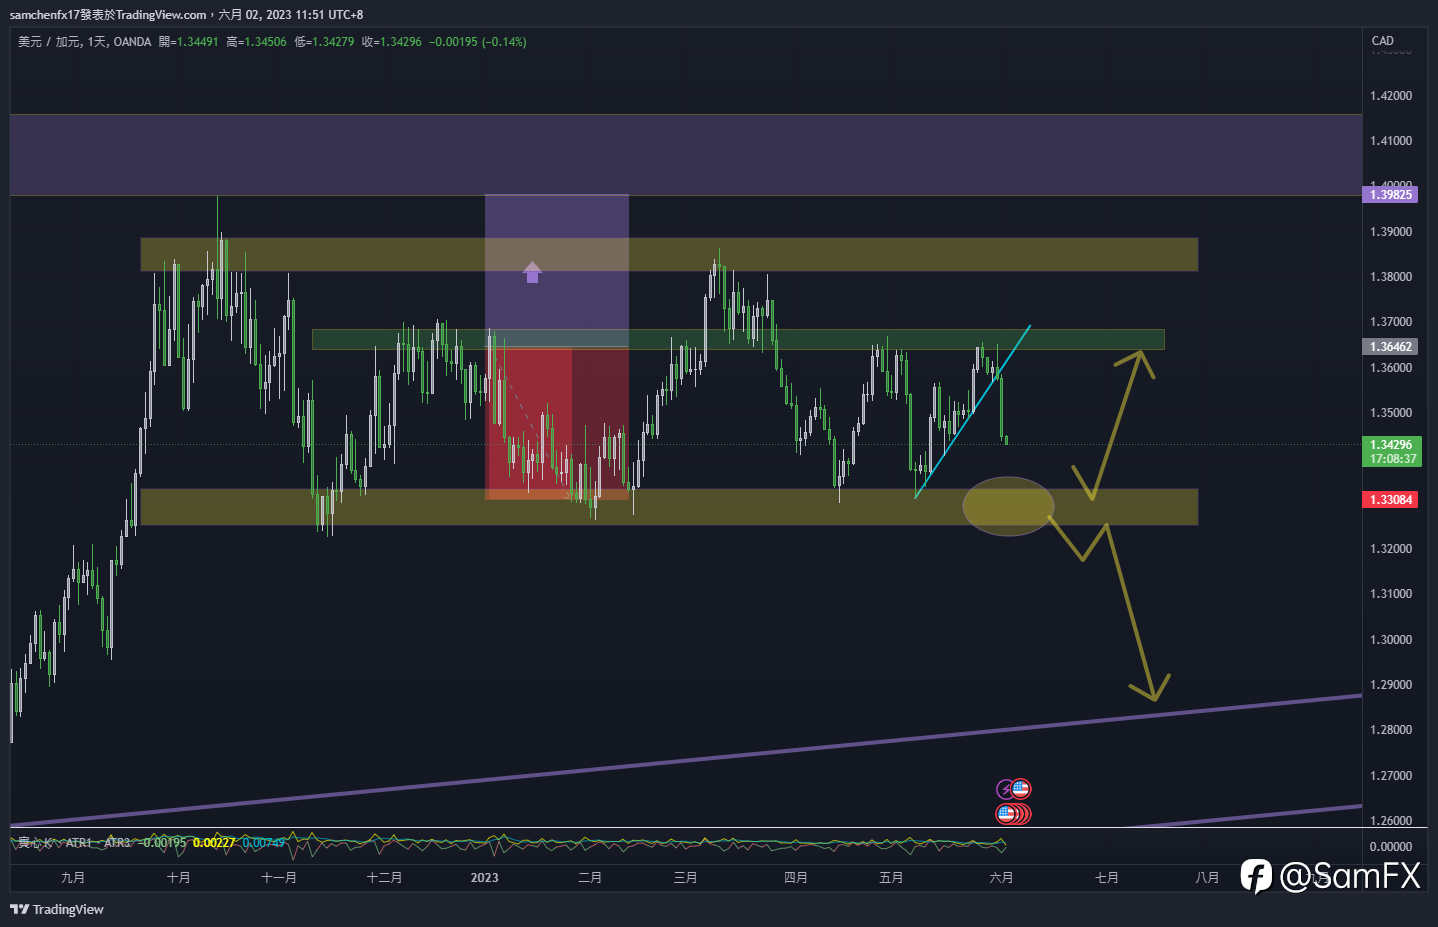Open the purple lightning event icon
The image size is (1438, 927).
click(1005, 790)
